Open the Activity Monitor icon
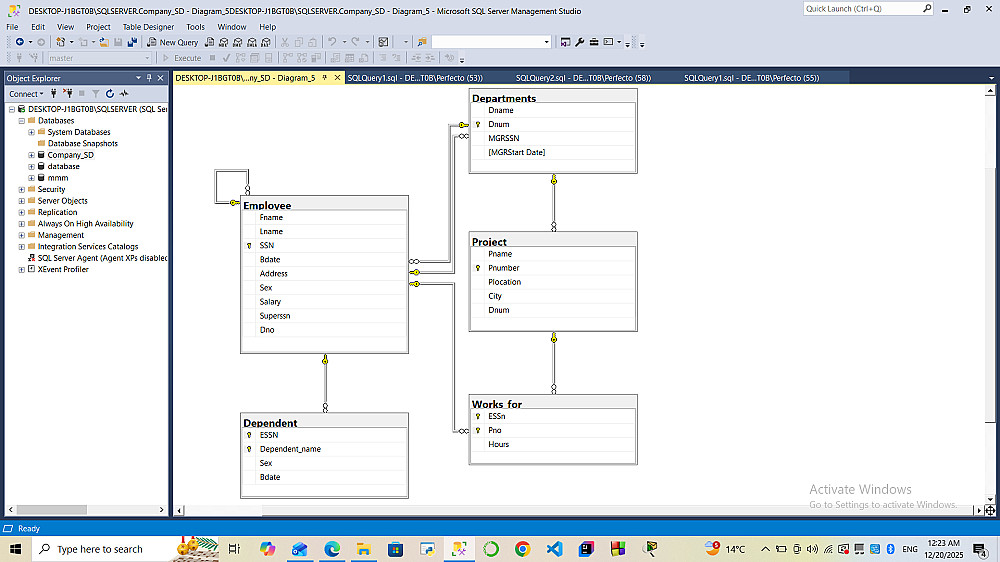 [124, 93]
